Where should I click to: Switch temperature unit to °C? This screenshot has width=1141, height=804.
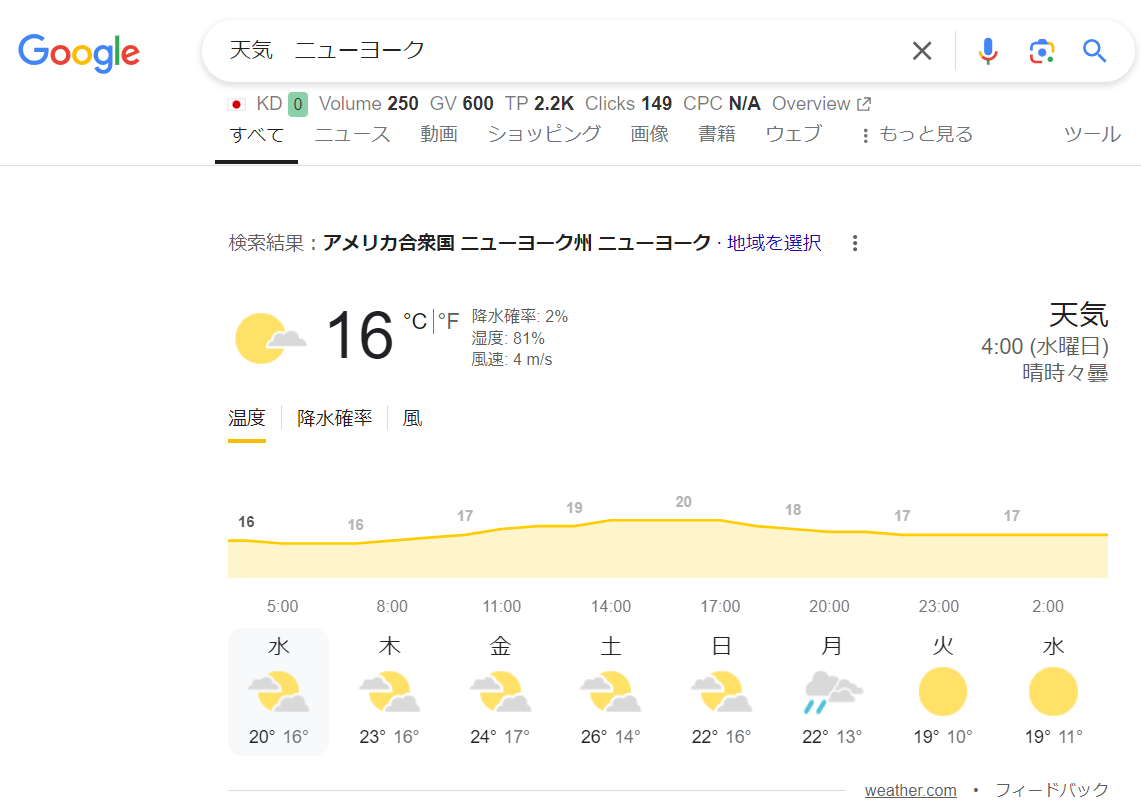(414, 321)
